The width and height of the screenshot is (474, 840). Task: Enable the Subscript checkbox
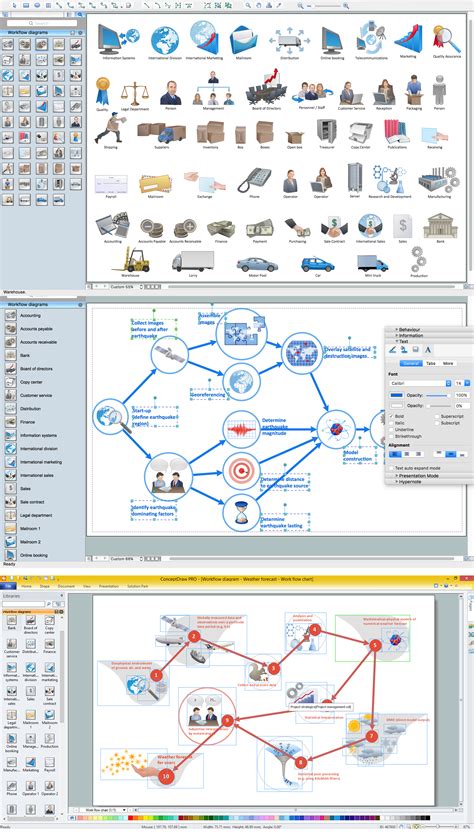[437, 423]
